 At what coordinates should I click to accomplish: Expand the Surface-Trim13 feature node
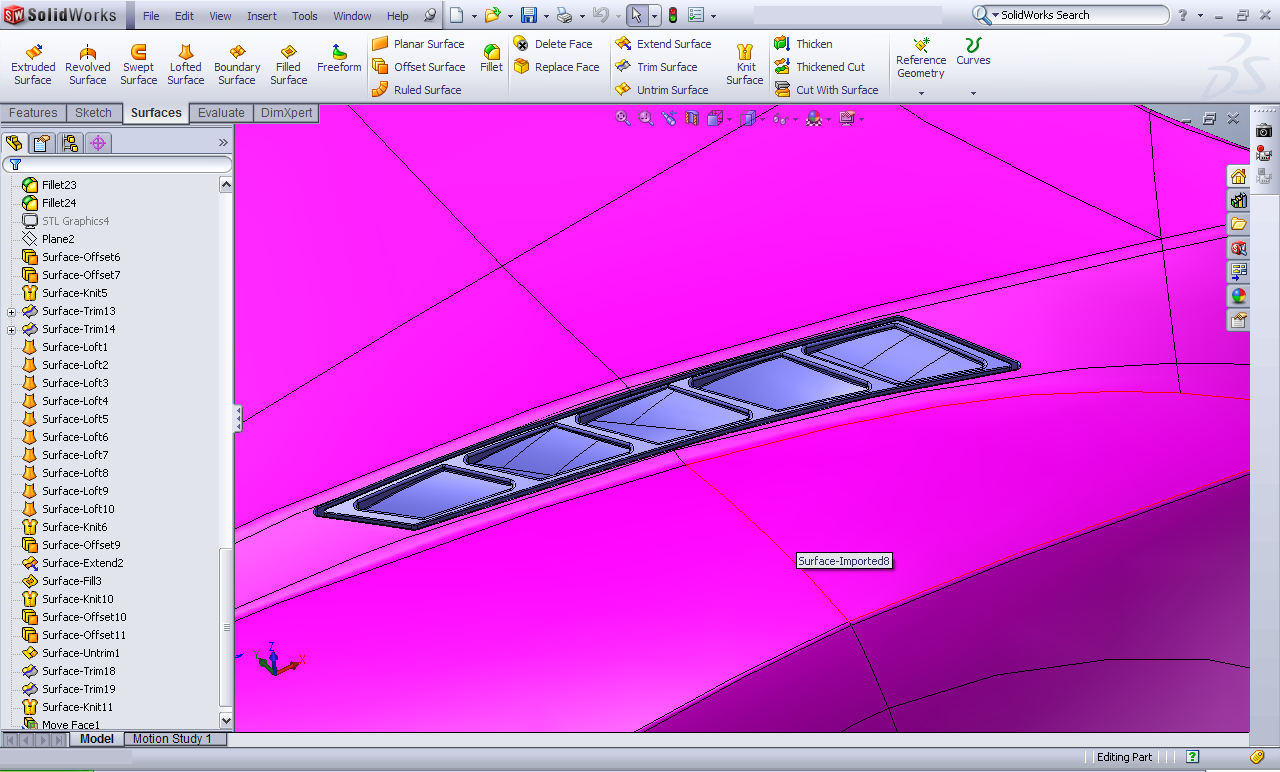coord(12,312)
